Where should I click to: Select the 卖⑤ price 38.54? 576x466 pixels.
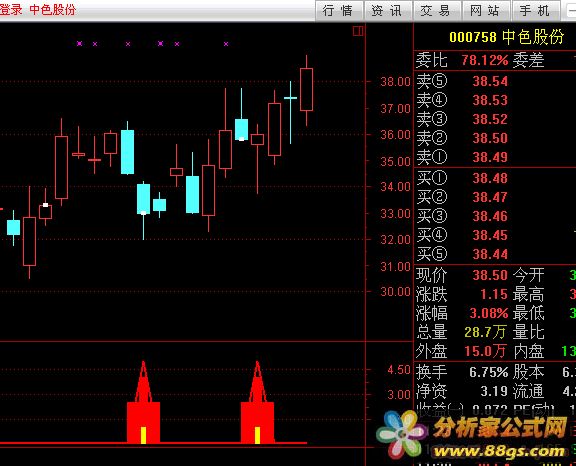490,81
